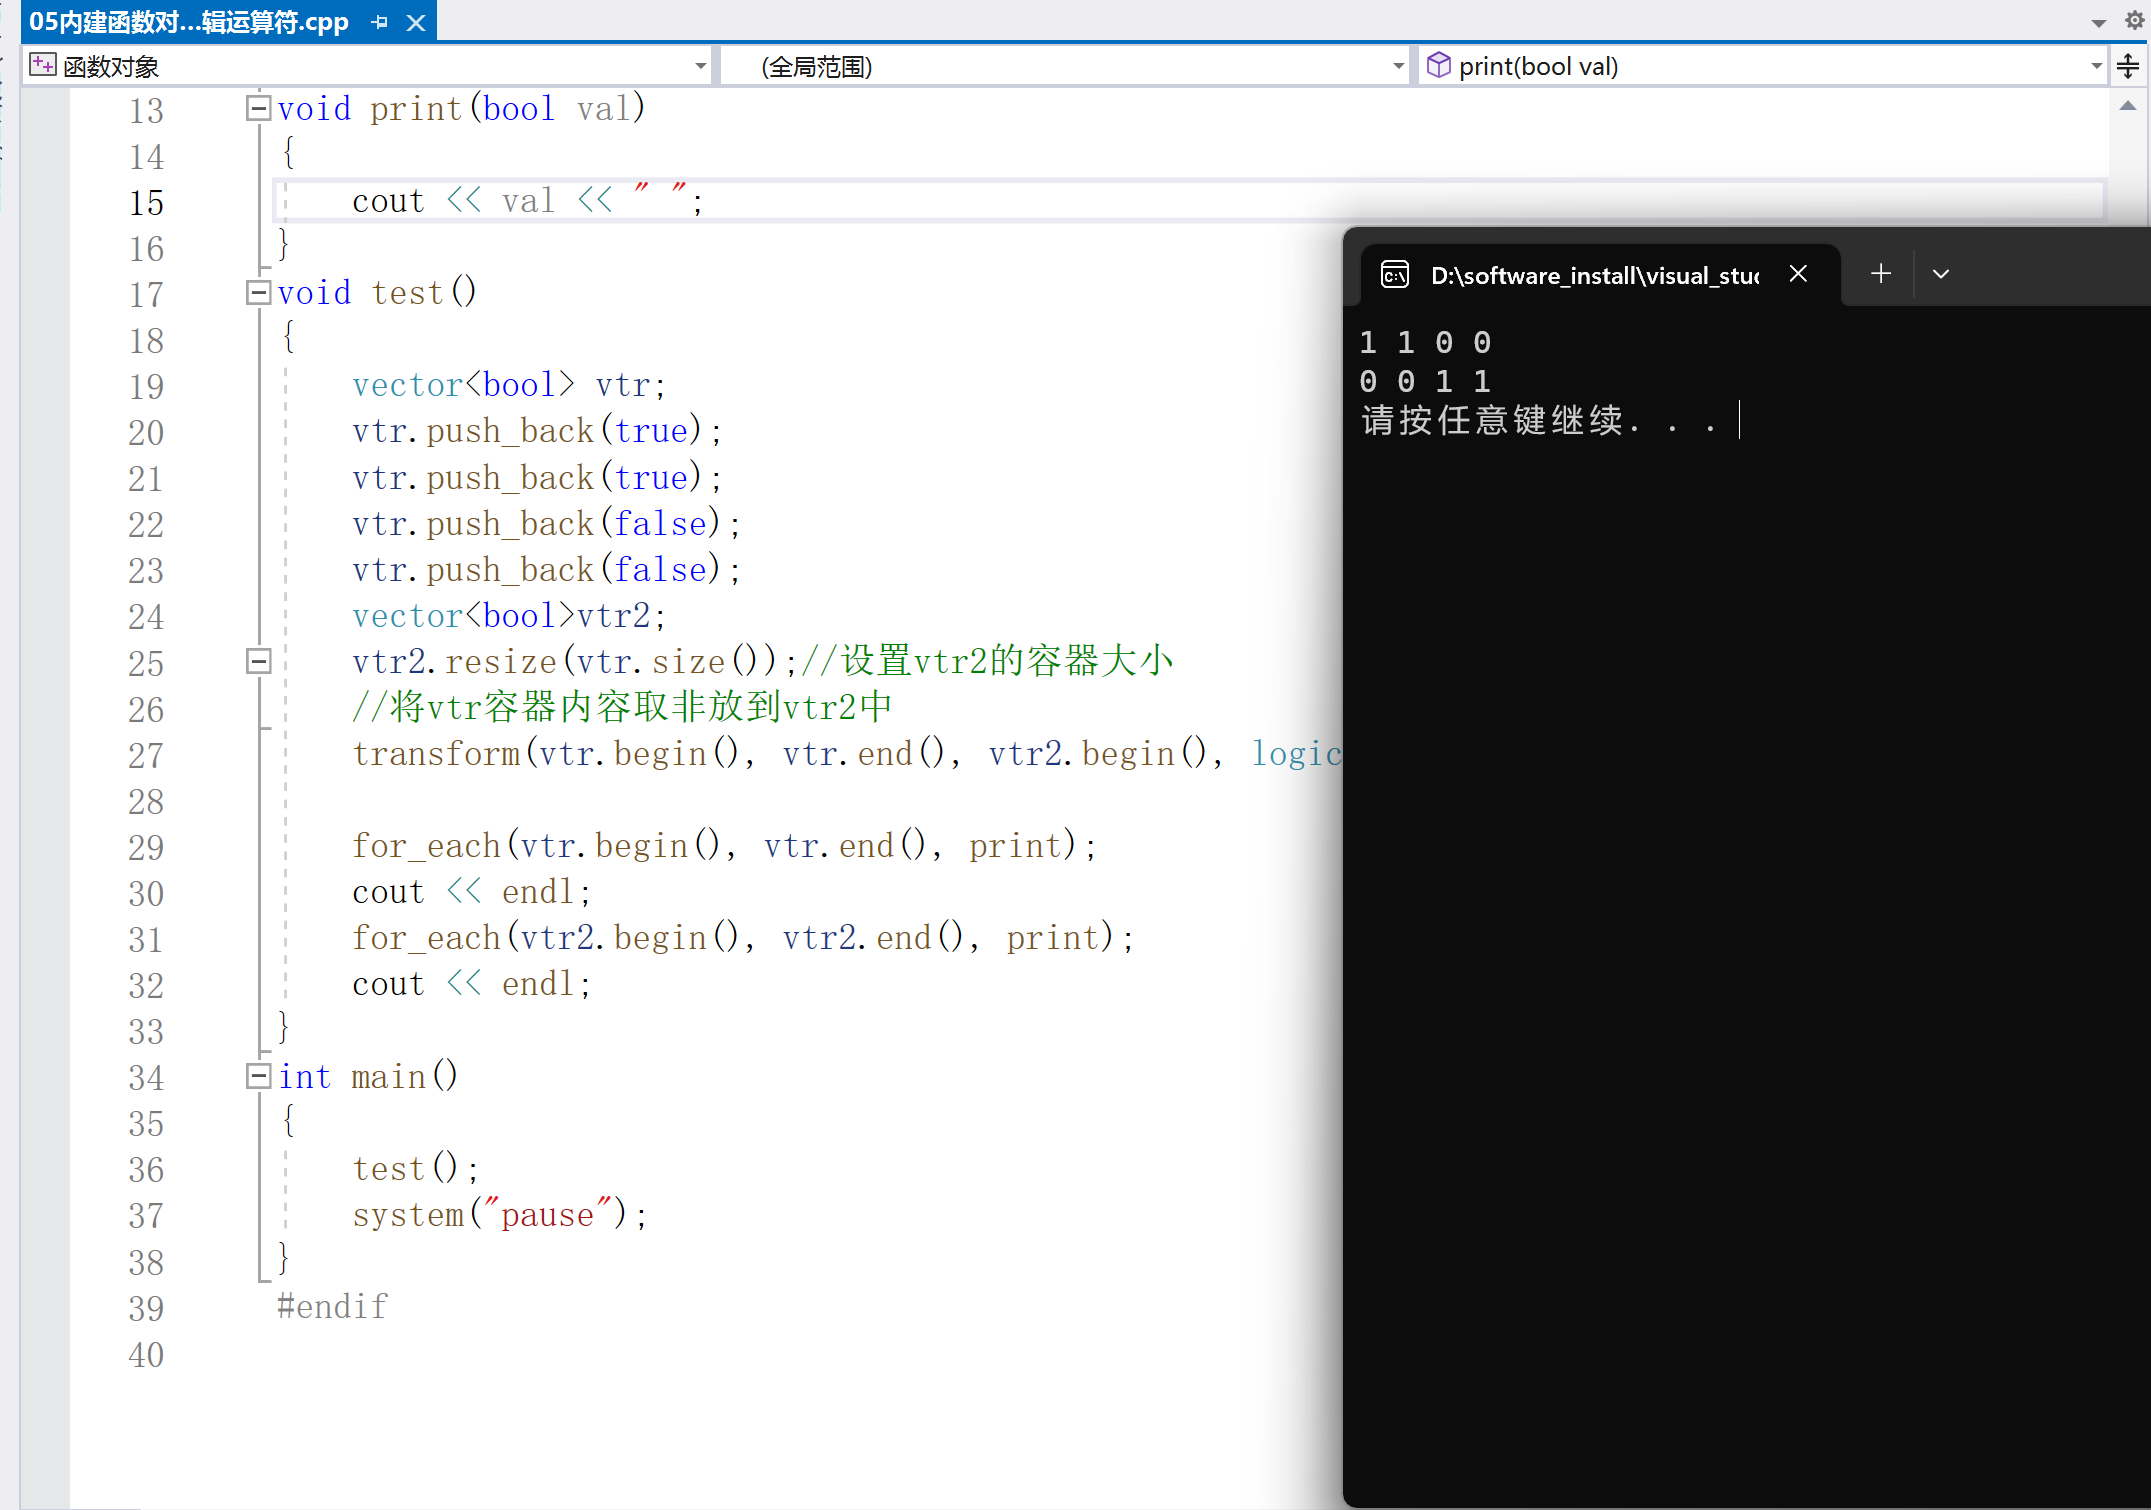Open the print(bool val) member dropdown
This screenshot has width=2151, height=1510.
coord(2096,66)
